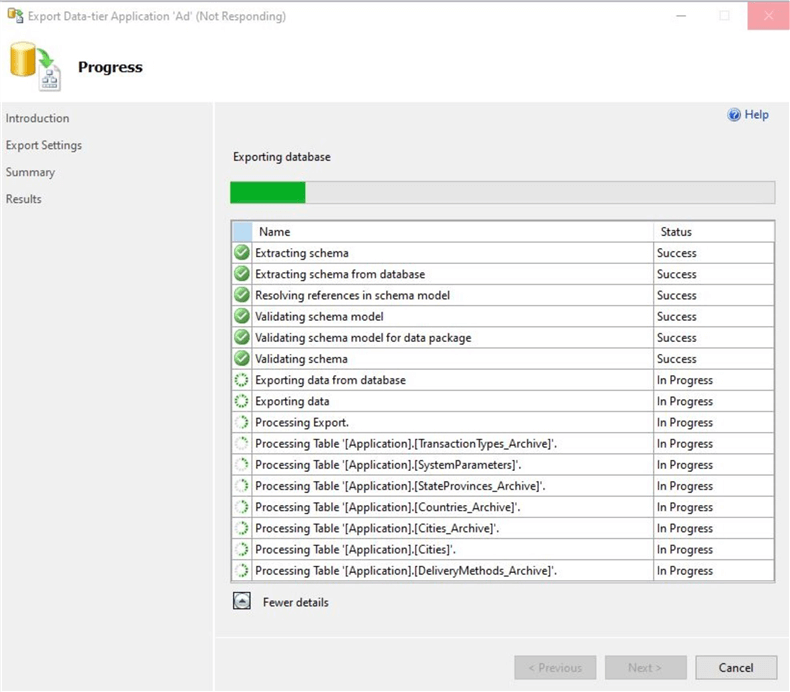Select the DeliveryMethods_Archive table row
This screenshot has width=790, height=692.
405,571
